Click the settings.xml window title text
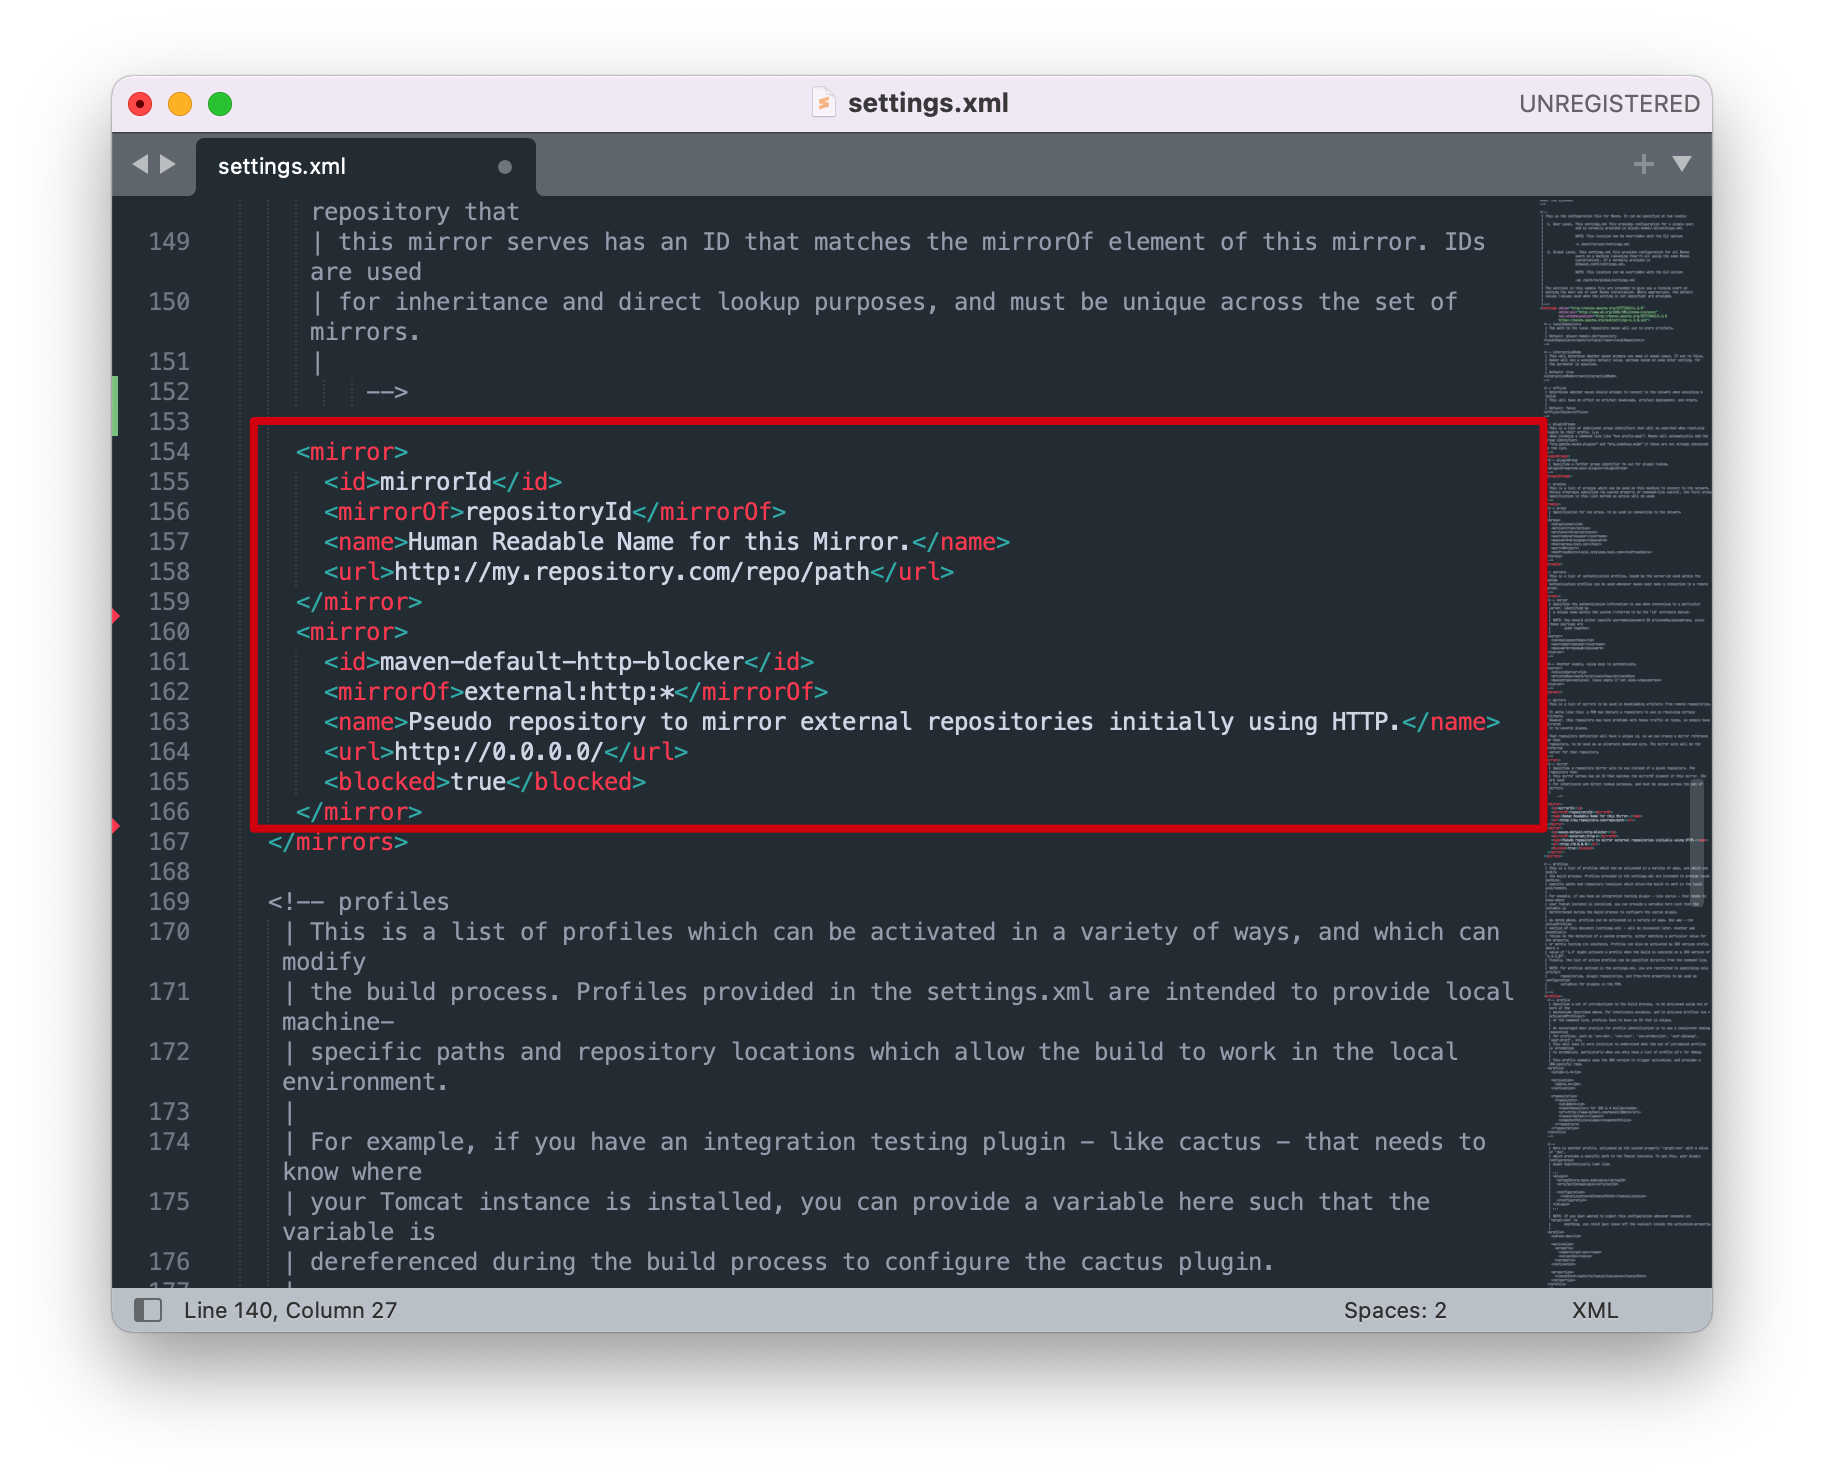This screenshot has height=1480, width=1824. click(x=928, y=103)
